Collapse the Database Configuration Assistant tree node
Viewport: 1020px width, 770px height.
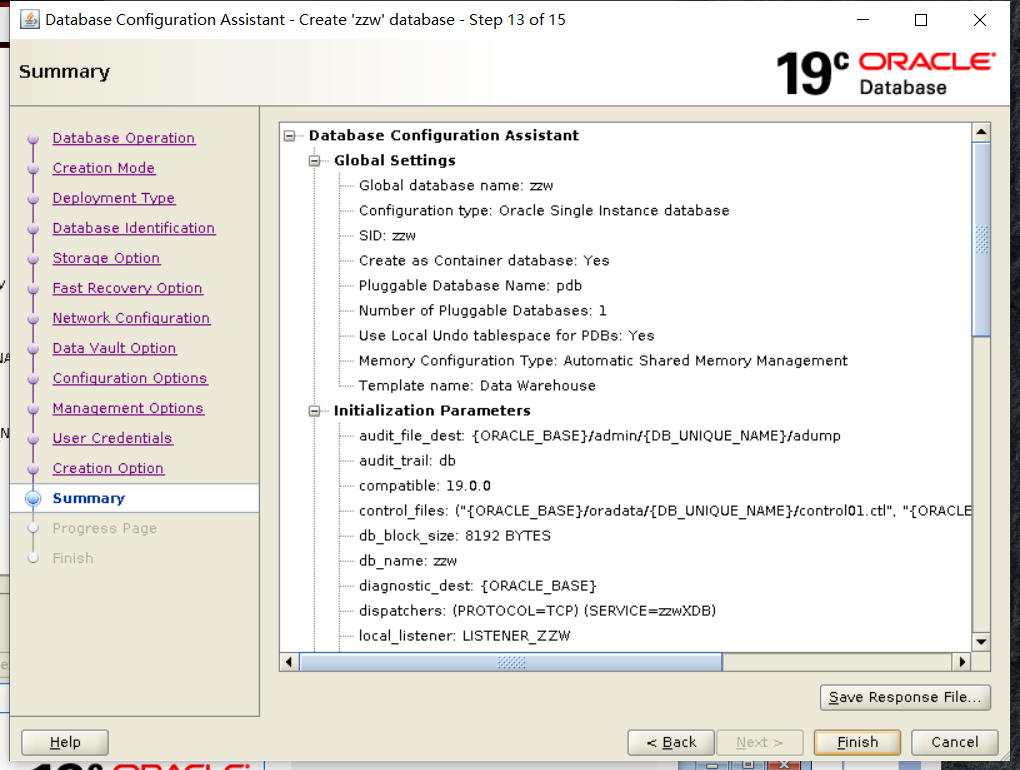[x=289, y=135]
